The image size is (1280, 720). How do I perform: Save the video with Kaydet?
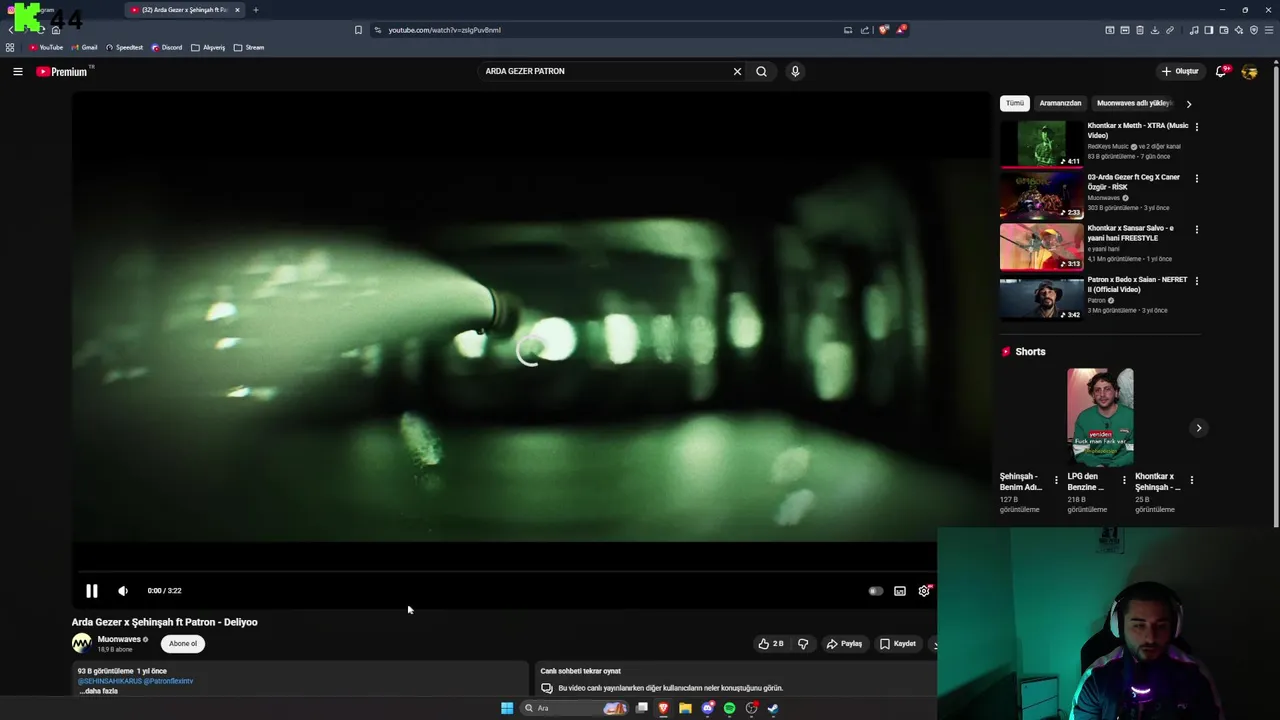pos(898,644)
